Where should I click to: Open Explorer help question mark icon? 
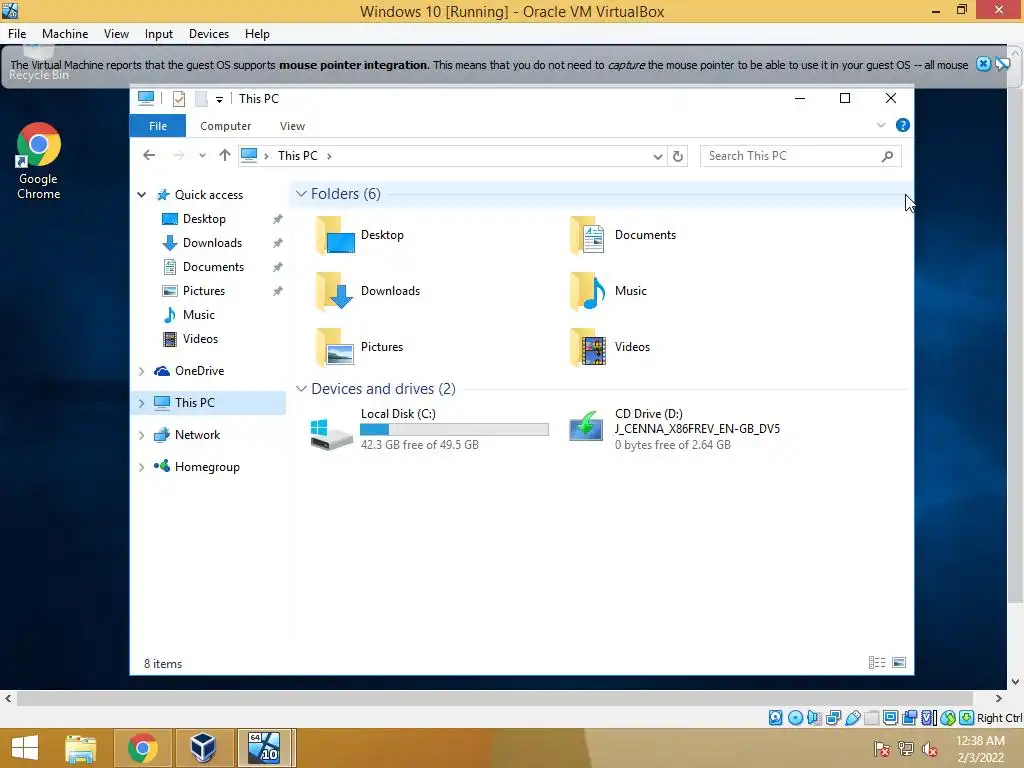click(x=903, y=125)
